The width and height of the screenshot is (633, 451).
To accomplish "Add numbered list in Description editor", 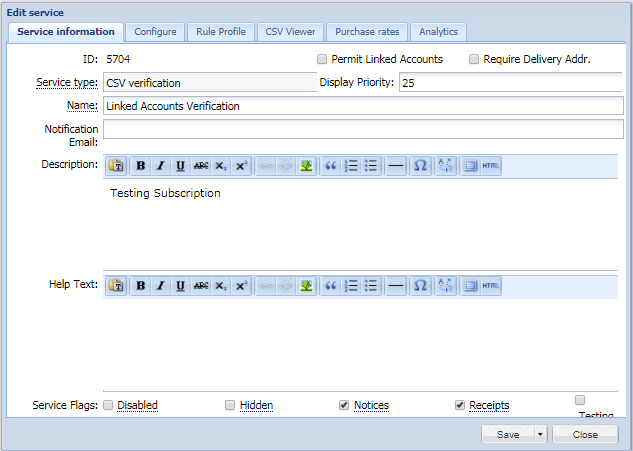I will 351,167.
